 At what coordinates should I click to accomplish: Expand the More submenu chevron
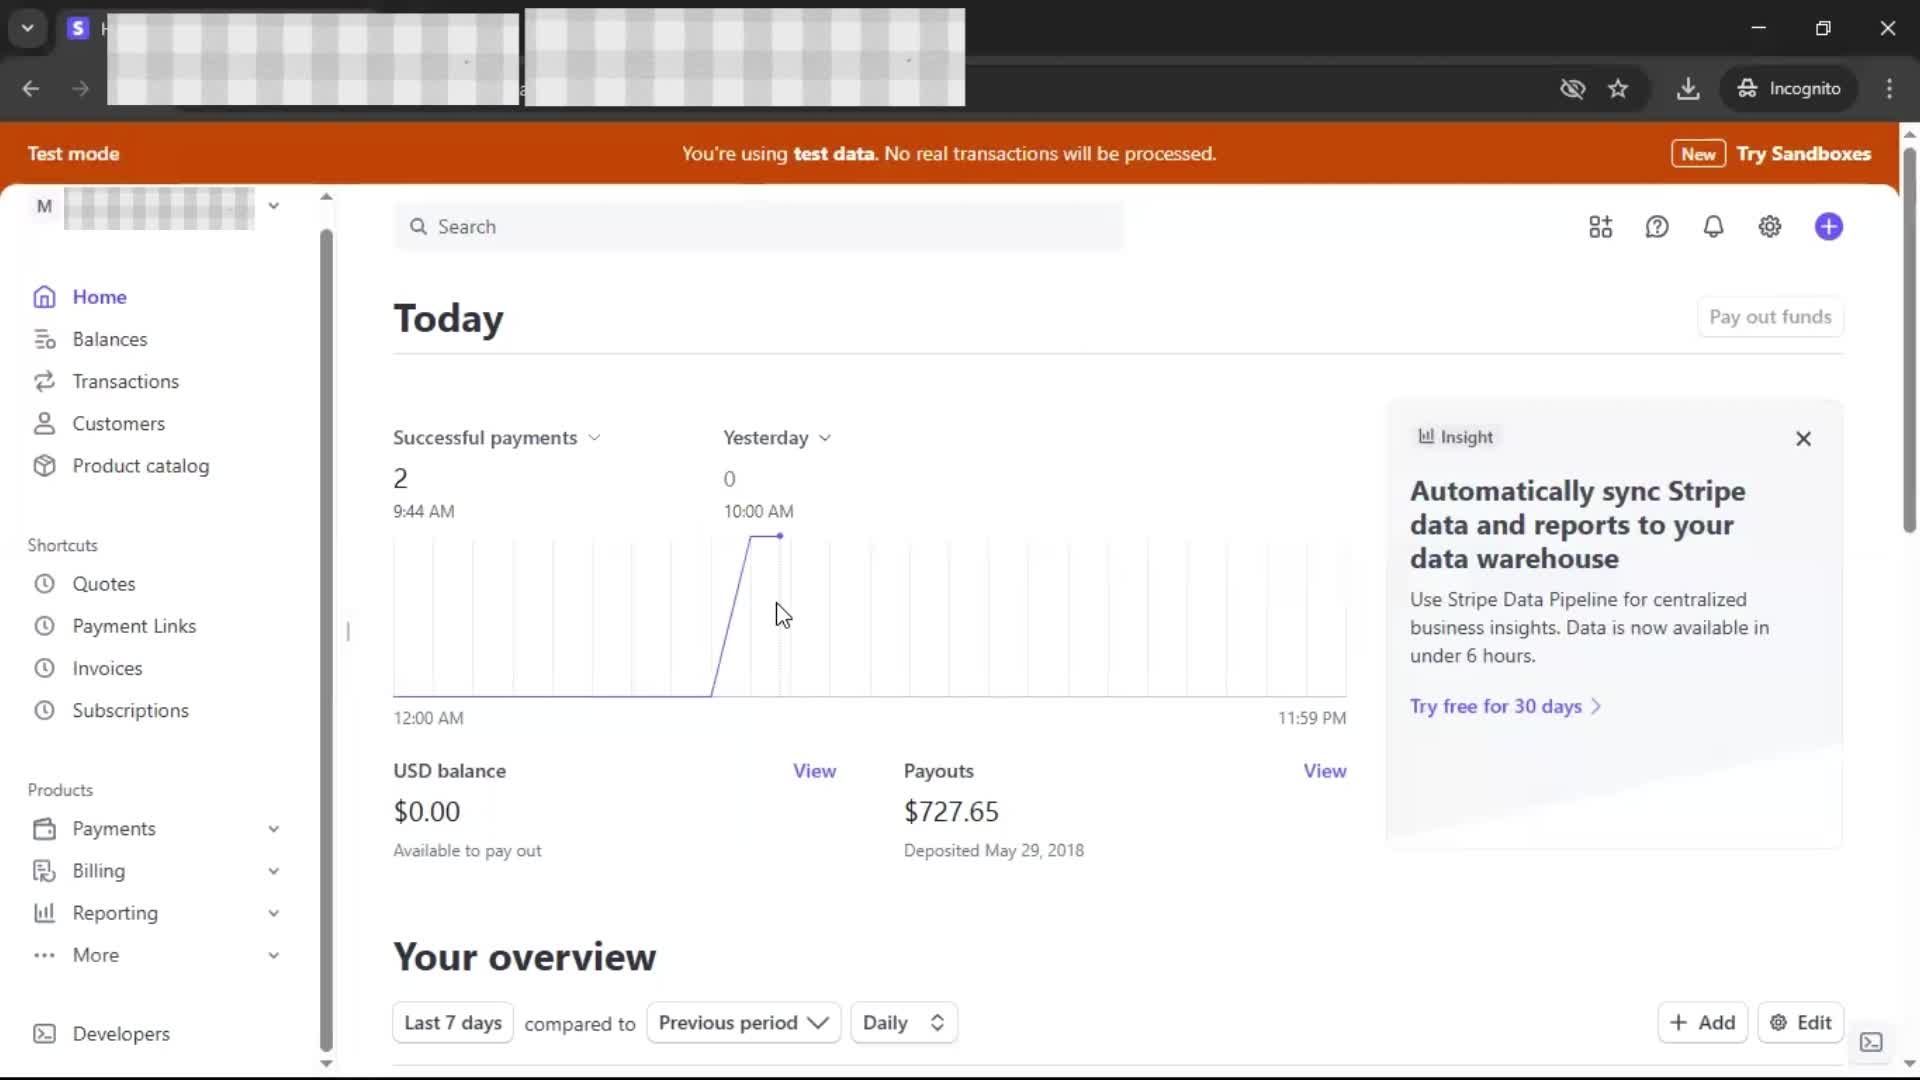[x=273, y=955]
